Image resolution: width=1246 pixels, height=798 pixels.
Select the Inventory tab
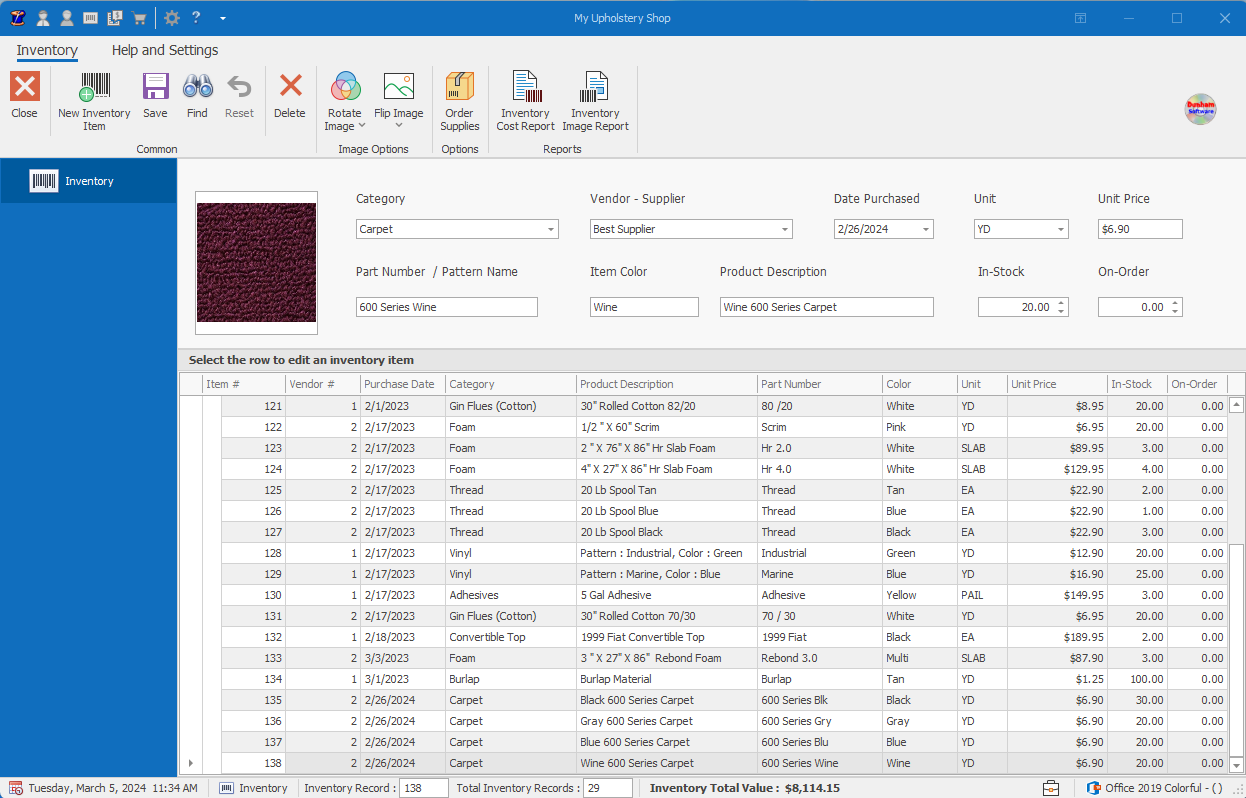click(x=46, y=50)
